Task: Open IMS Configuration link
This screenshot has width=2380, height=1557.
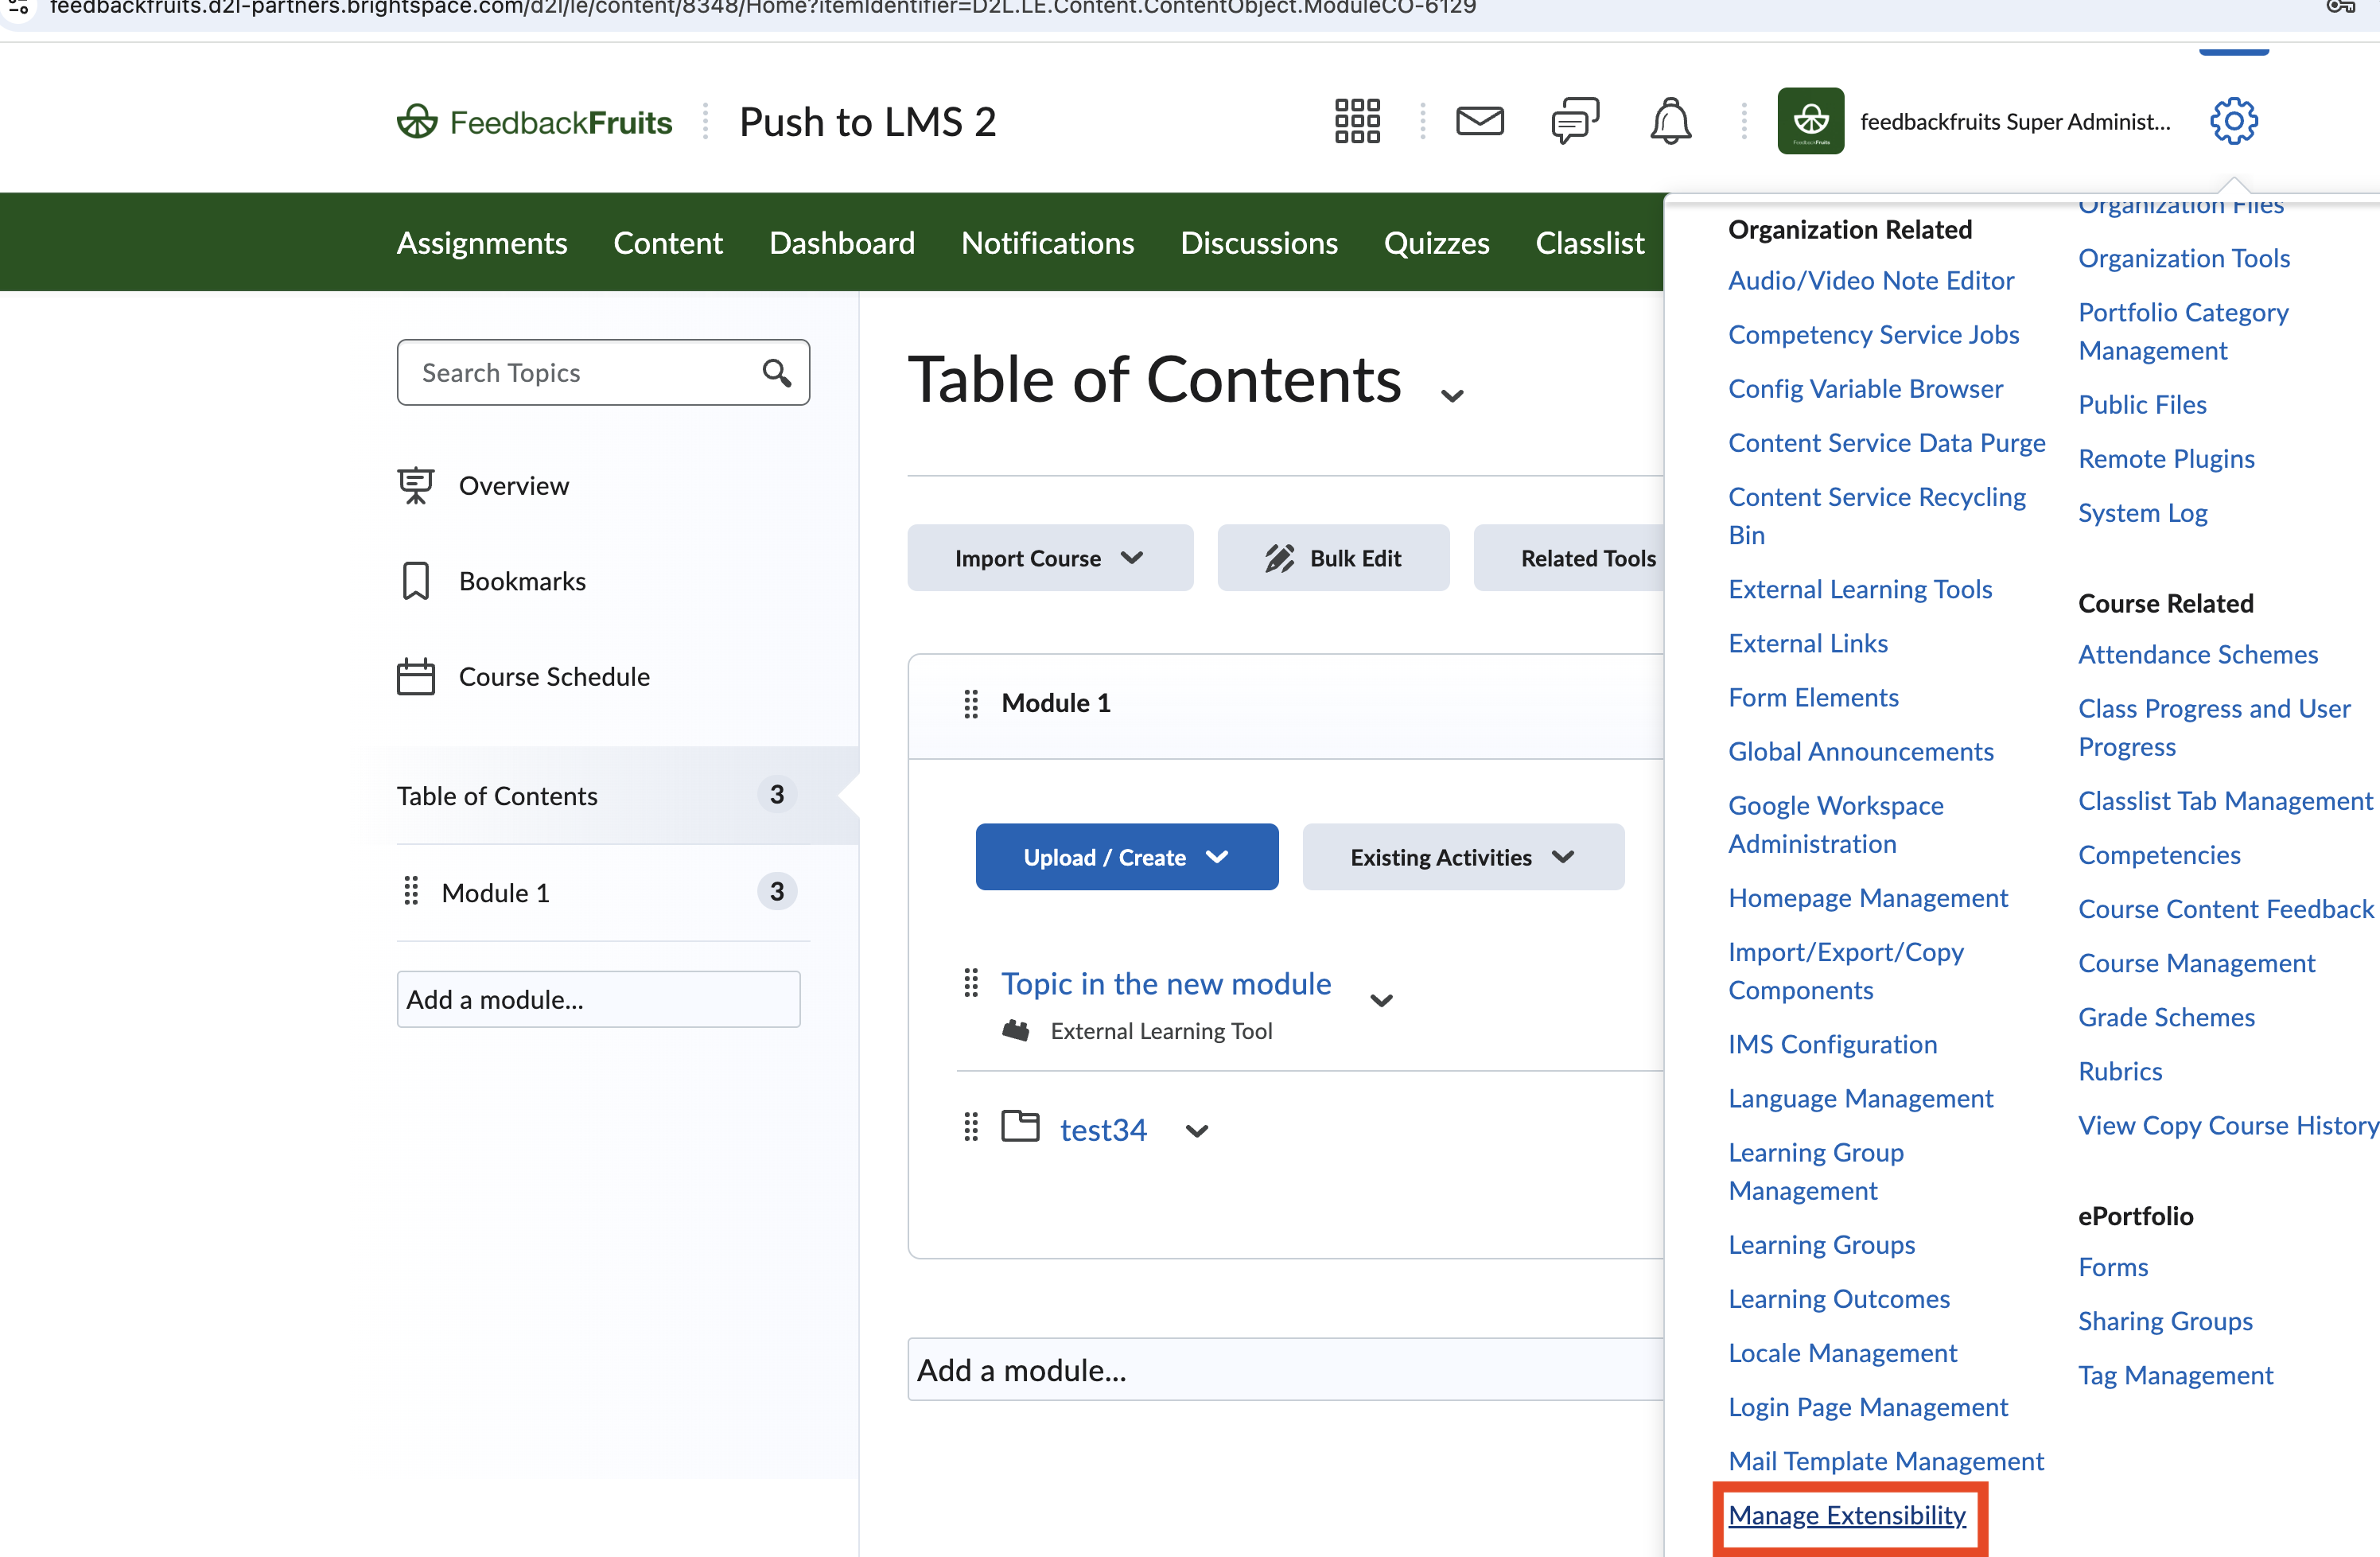Action: [x=1832, y=1044]
